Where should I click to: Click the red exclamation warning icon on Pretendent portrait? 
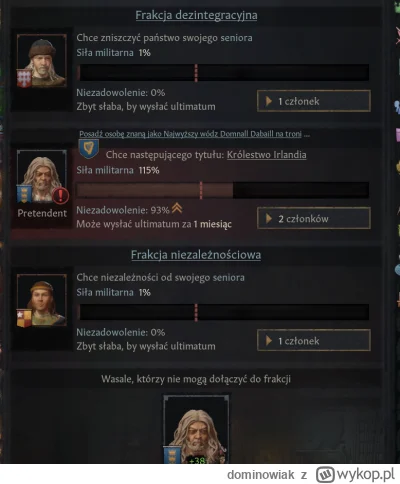[60, 196]
